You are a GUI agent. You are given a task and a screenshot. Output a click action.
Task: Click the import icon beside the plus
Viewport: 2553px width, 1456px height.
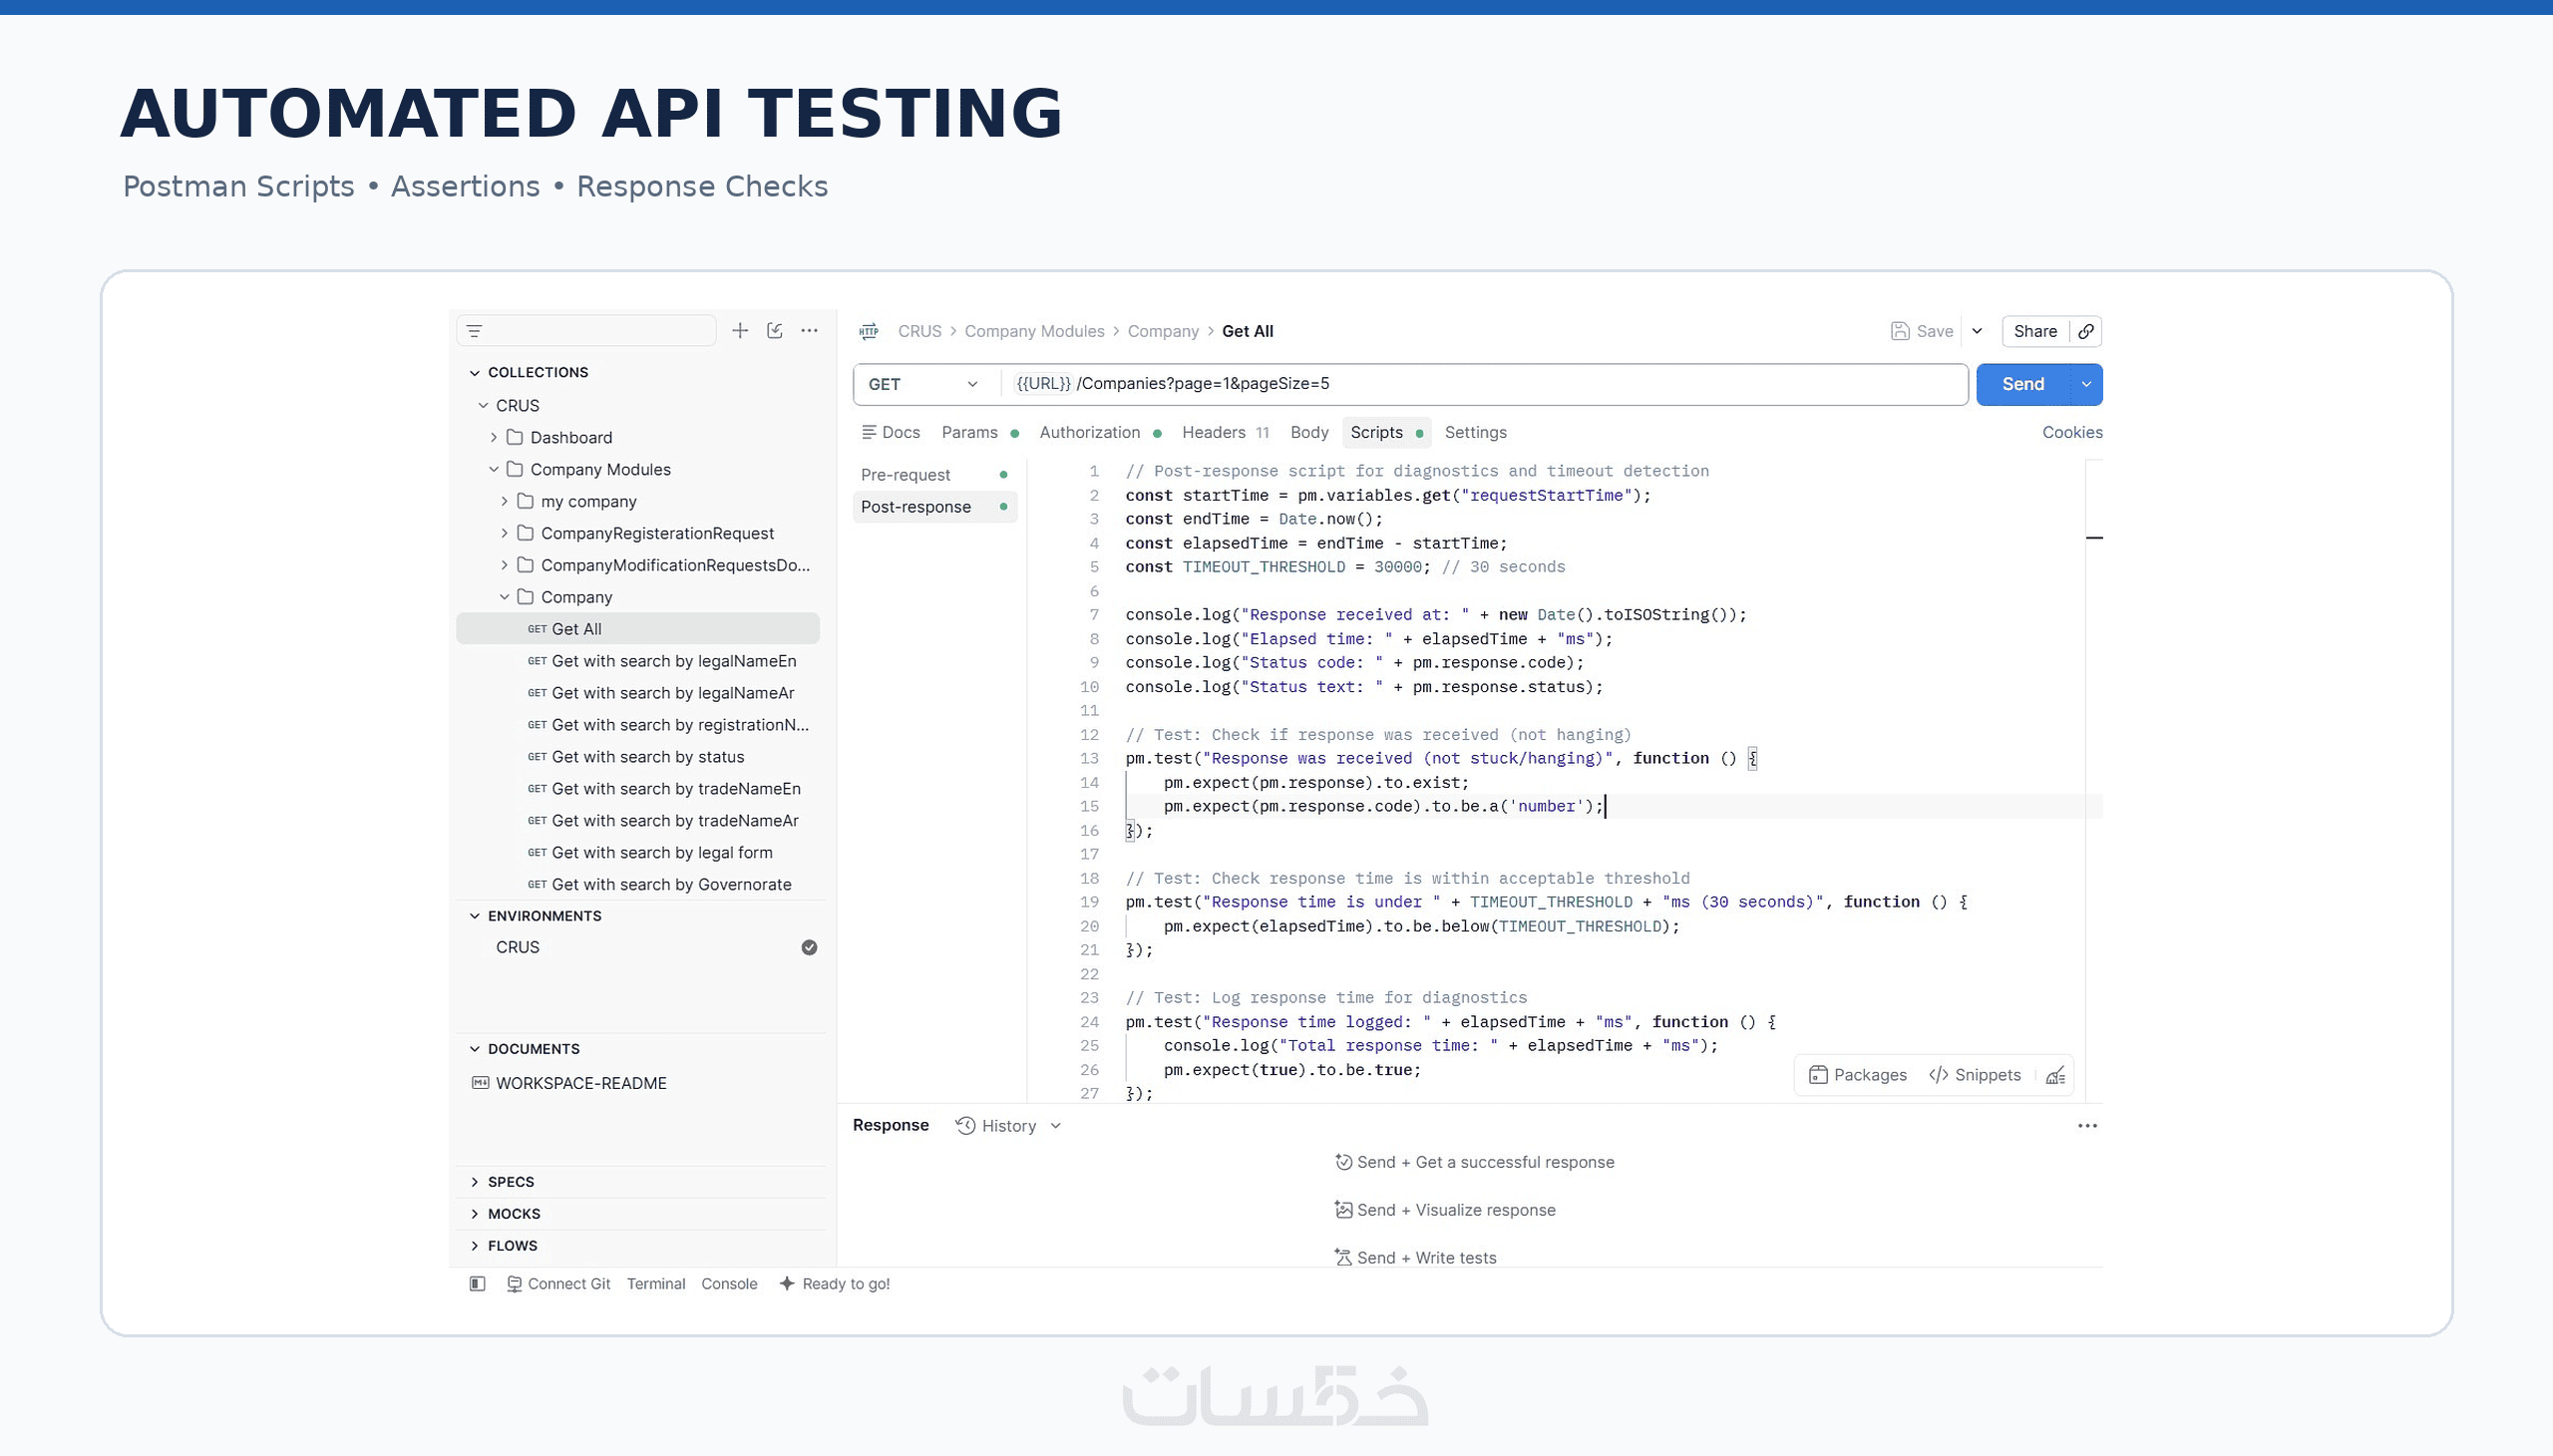[774, 331]
